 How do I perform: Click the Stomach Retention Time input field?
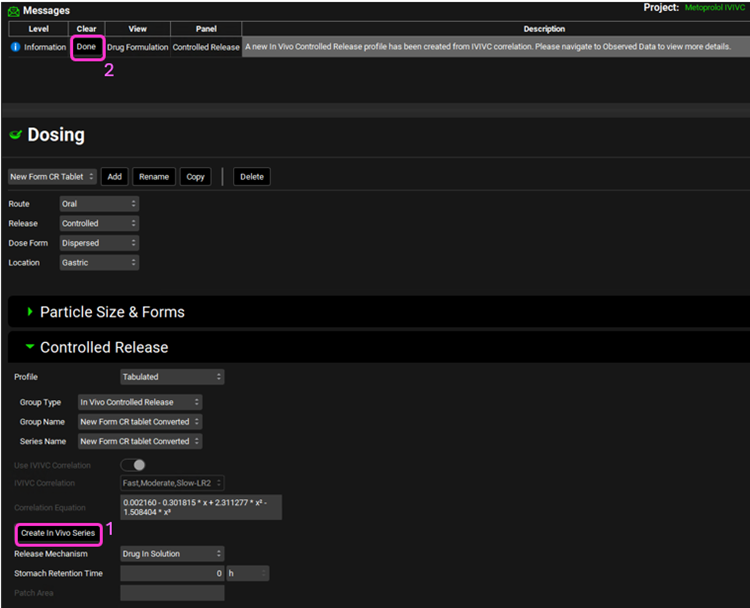point(172,573)
